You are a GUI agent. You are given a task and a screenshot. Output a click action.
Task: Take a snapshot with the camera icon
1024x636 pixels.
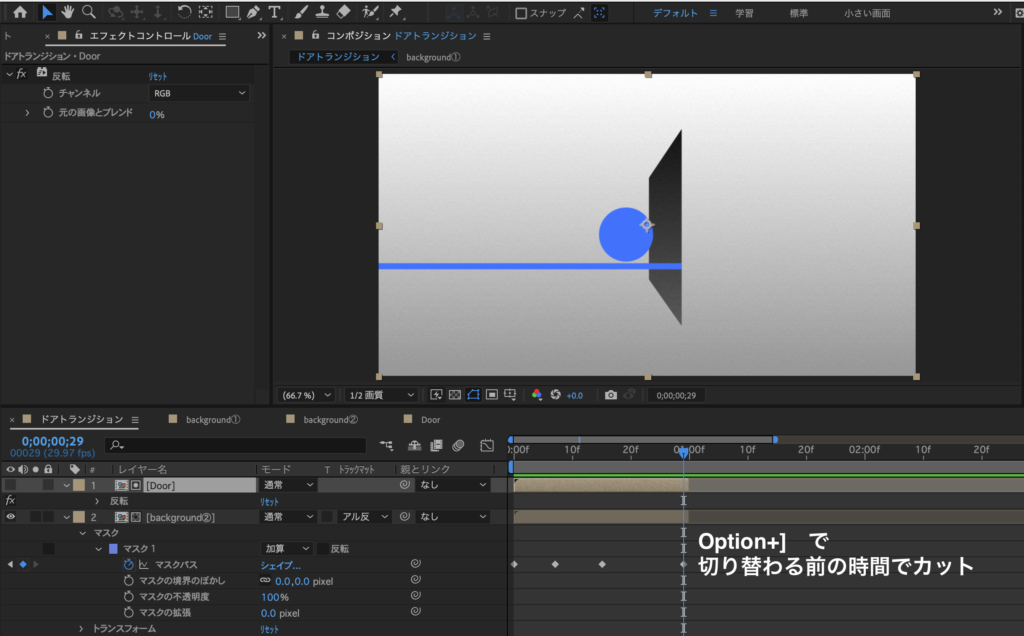(611, 395)
